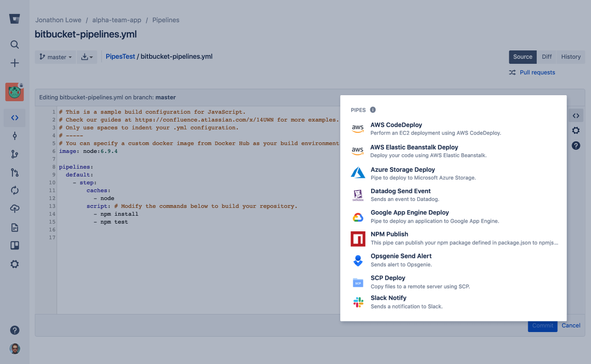Click the Opsgenie logo icon
Screen dimensions: 591x364
(x=358, y=260)
